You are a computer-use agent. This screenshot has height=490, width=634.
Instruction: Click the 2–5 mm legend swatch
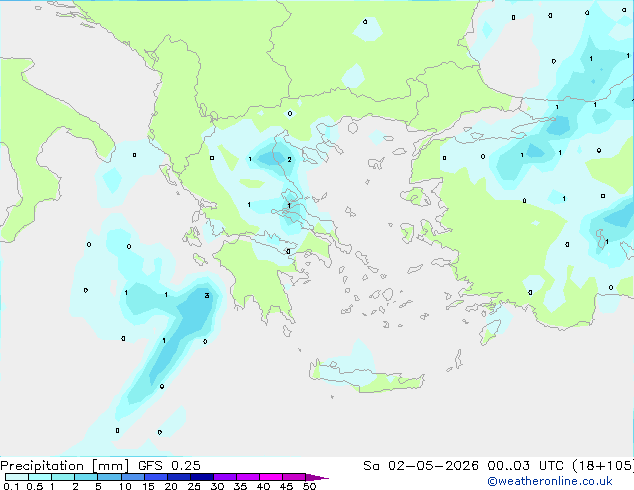tap(86, 477)
